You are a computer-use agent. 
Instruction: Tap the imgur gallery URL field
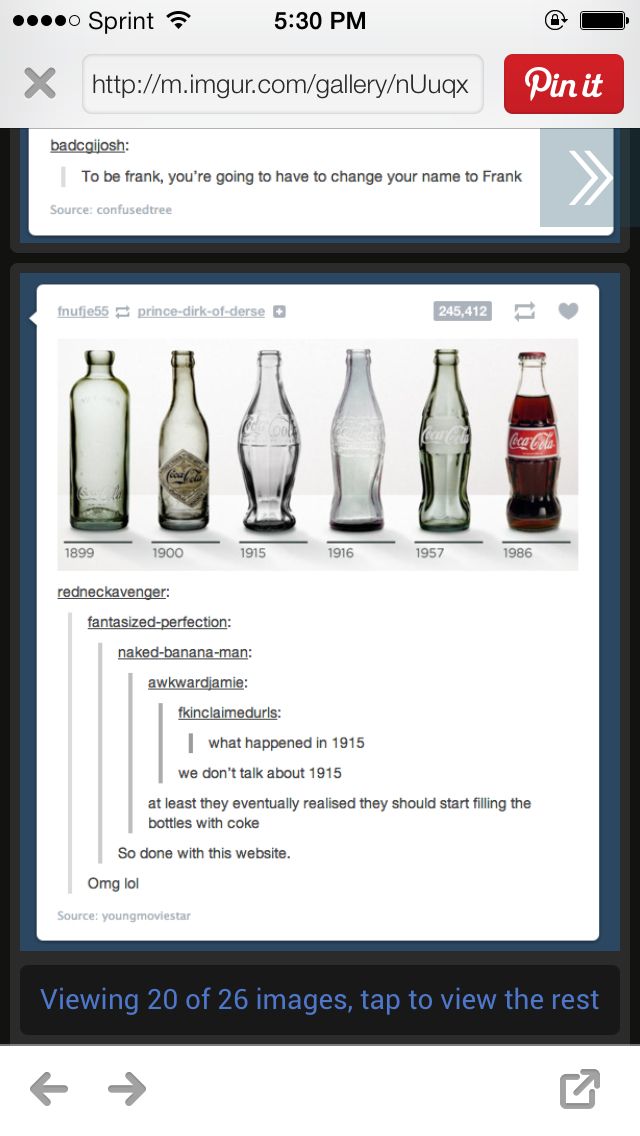283,84
